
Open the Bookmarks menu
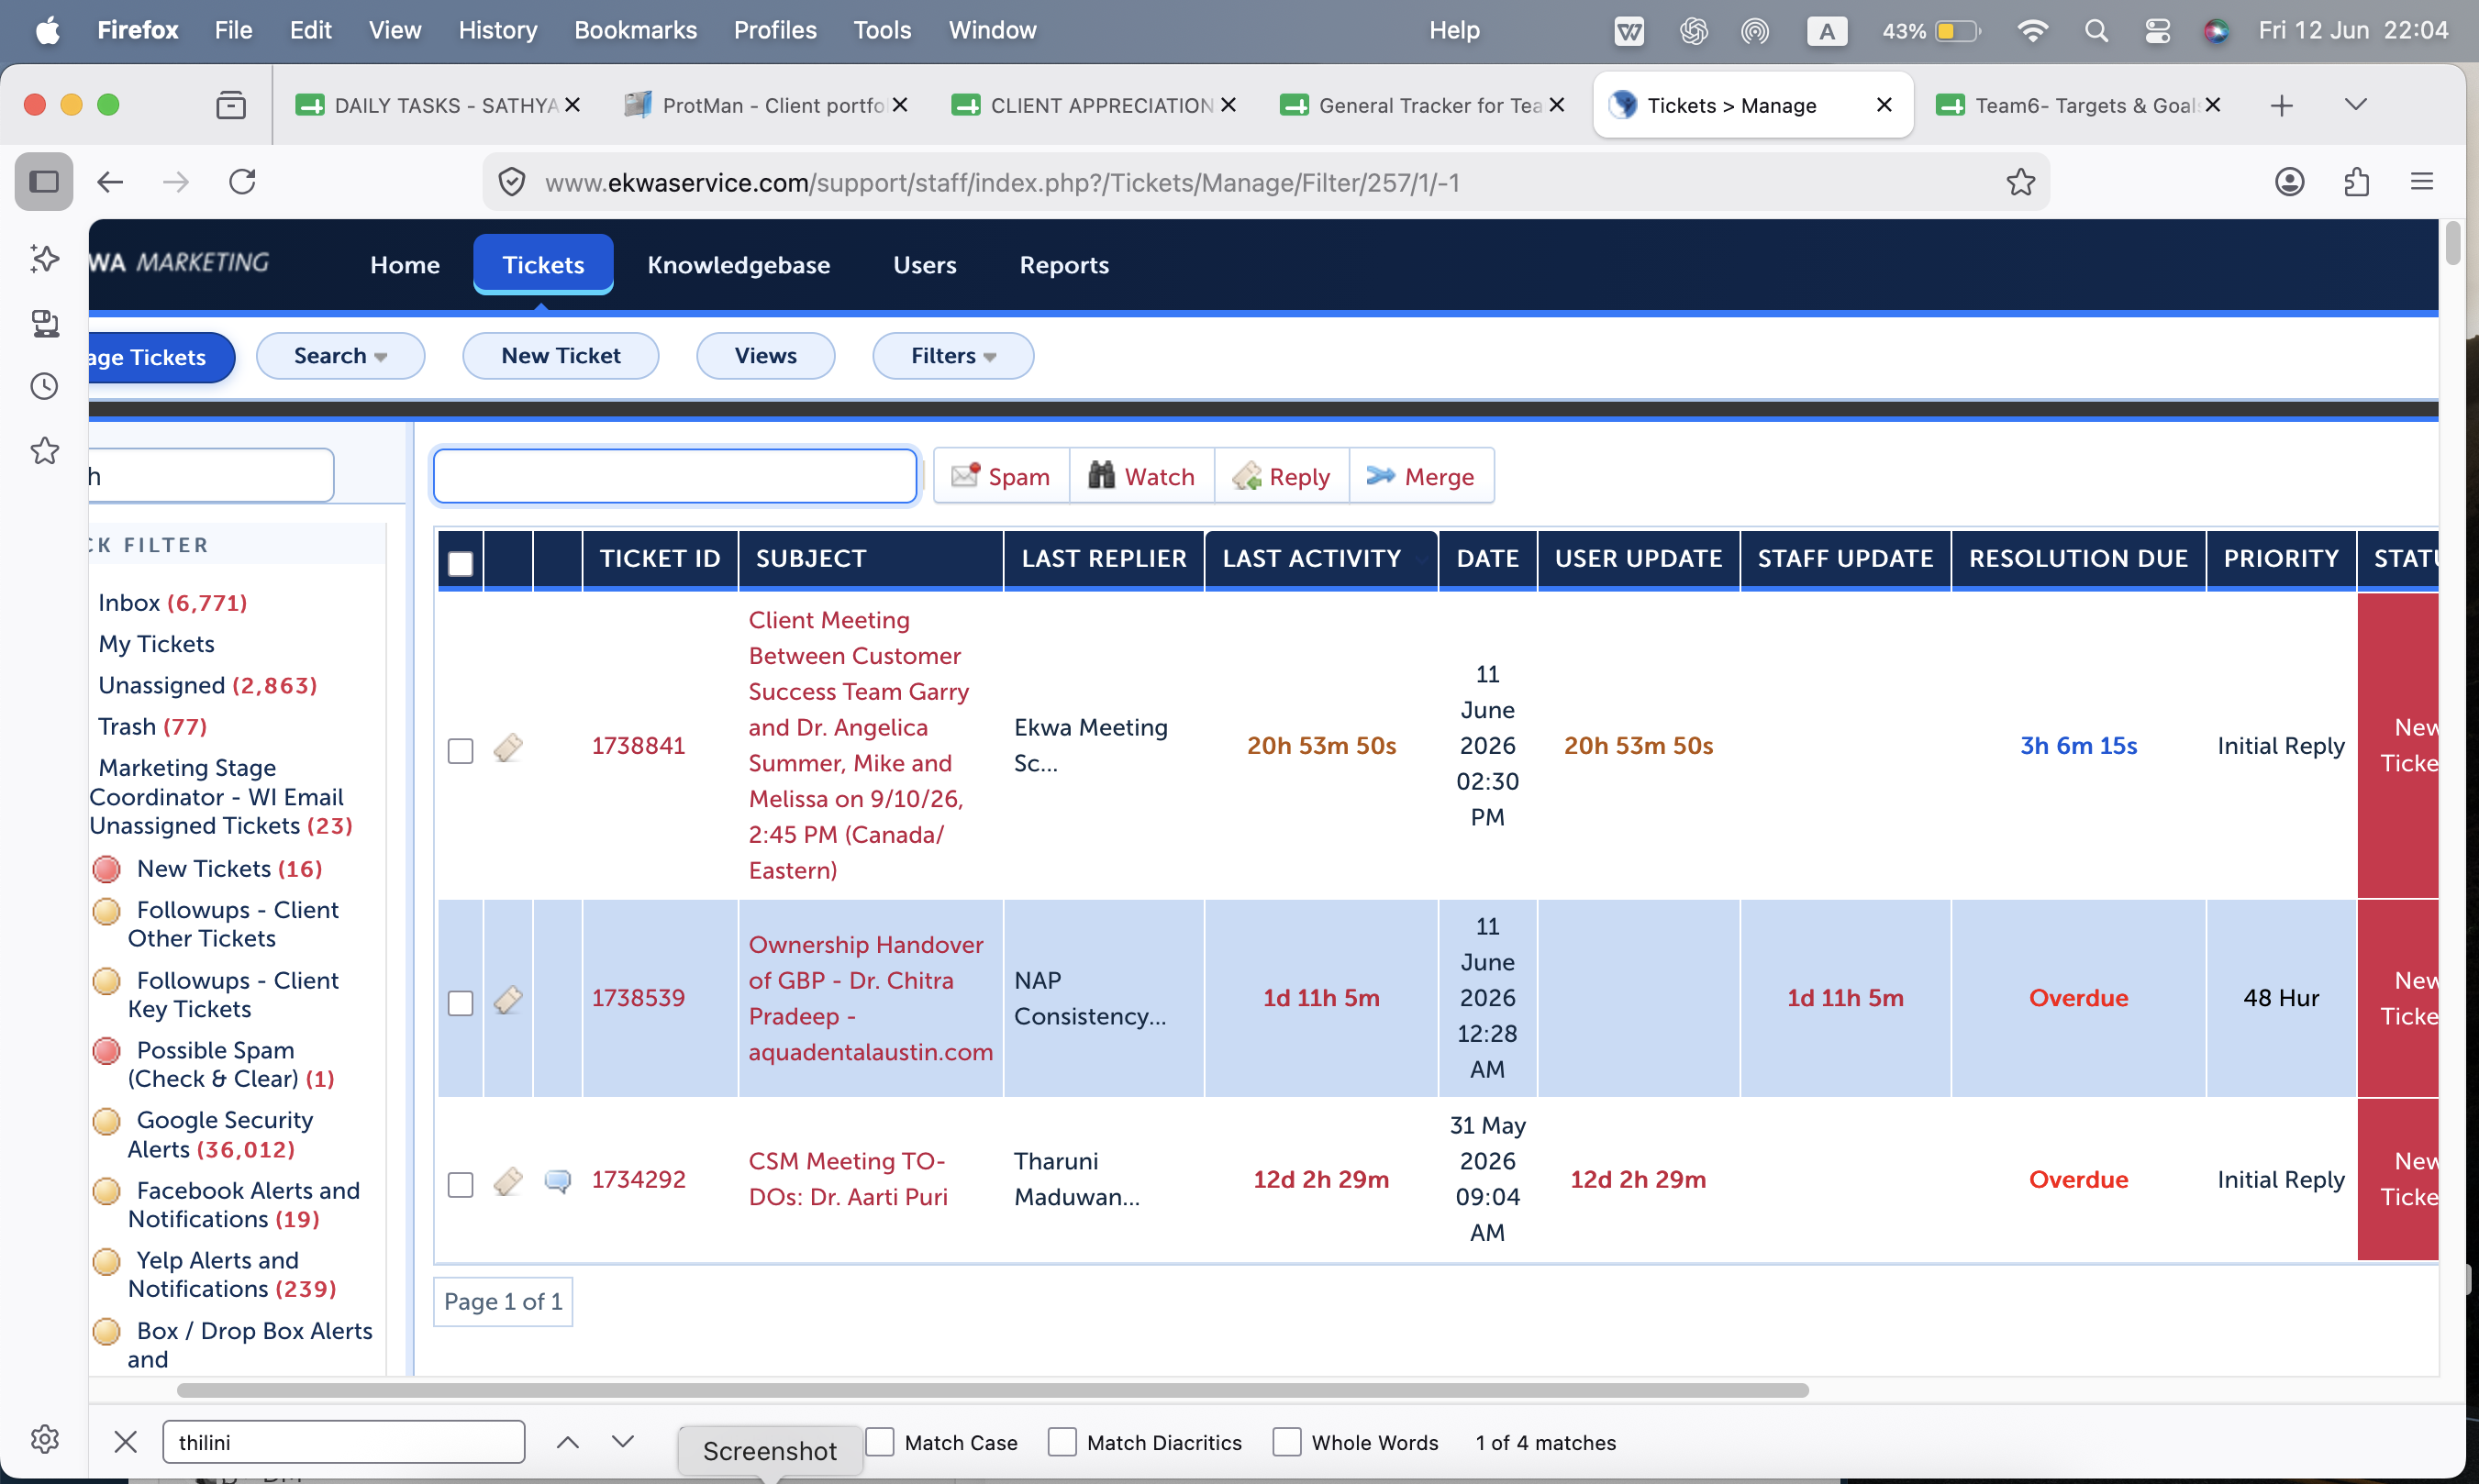635,30
